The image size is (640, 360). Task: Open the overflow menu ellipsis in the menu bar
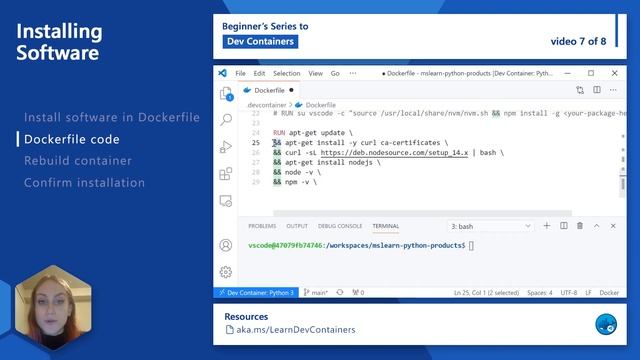click(x=353, y=73)
